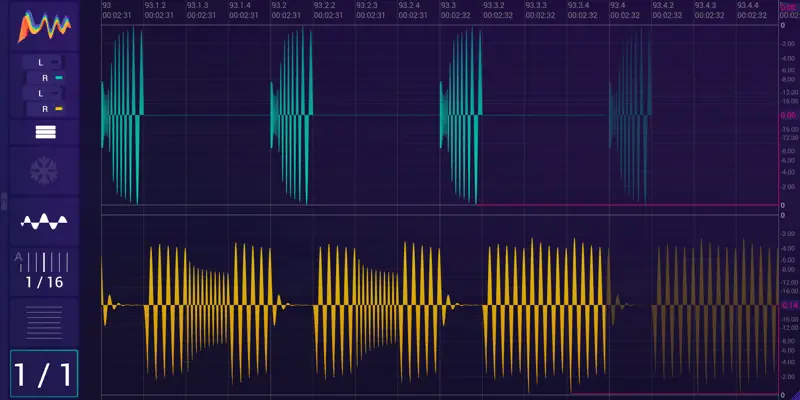The width and height of the screenshot is (800, 400).
Task: Toggle the snowflake freeze icon
Action: coord(44,172)
